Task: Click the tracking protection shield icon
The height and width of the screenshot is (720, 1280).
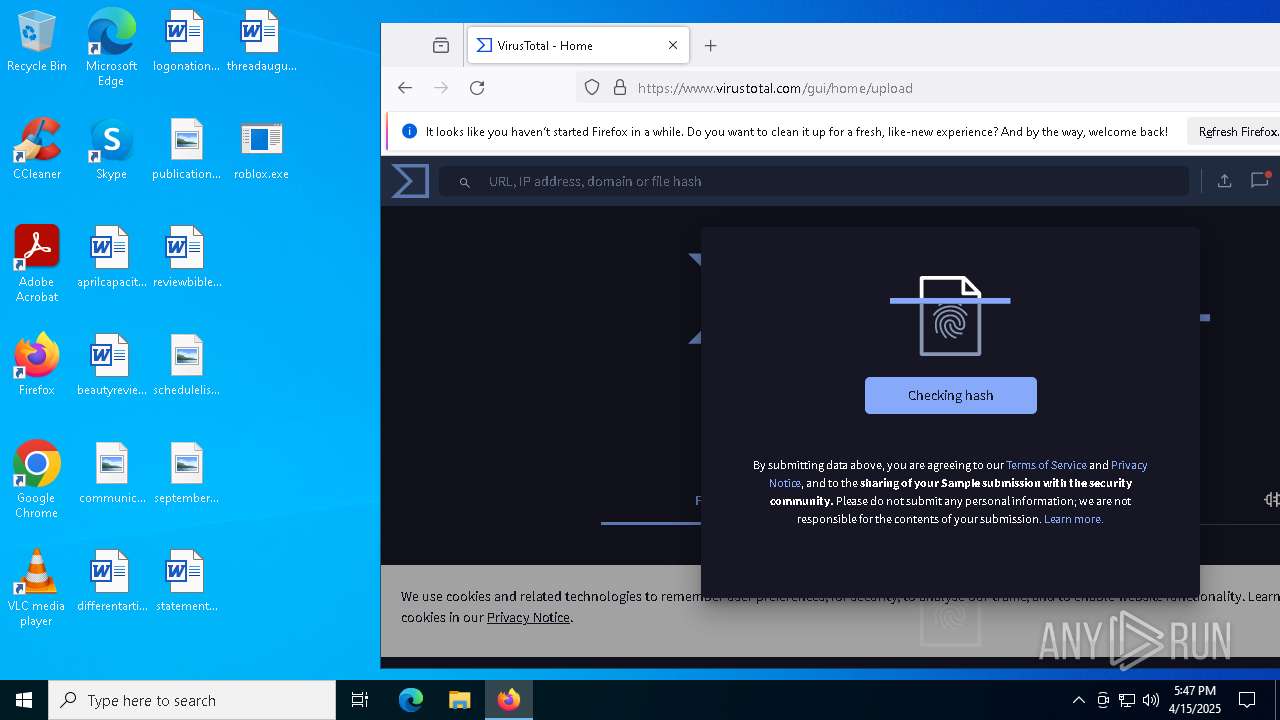Action: point(592,88)
